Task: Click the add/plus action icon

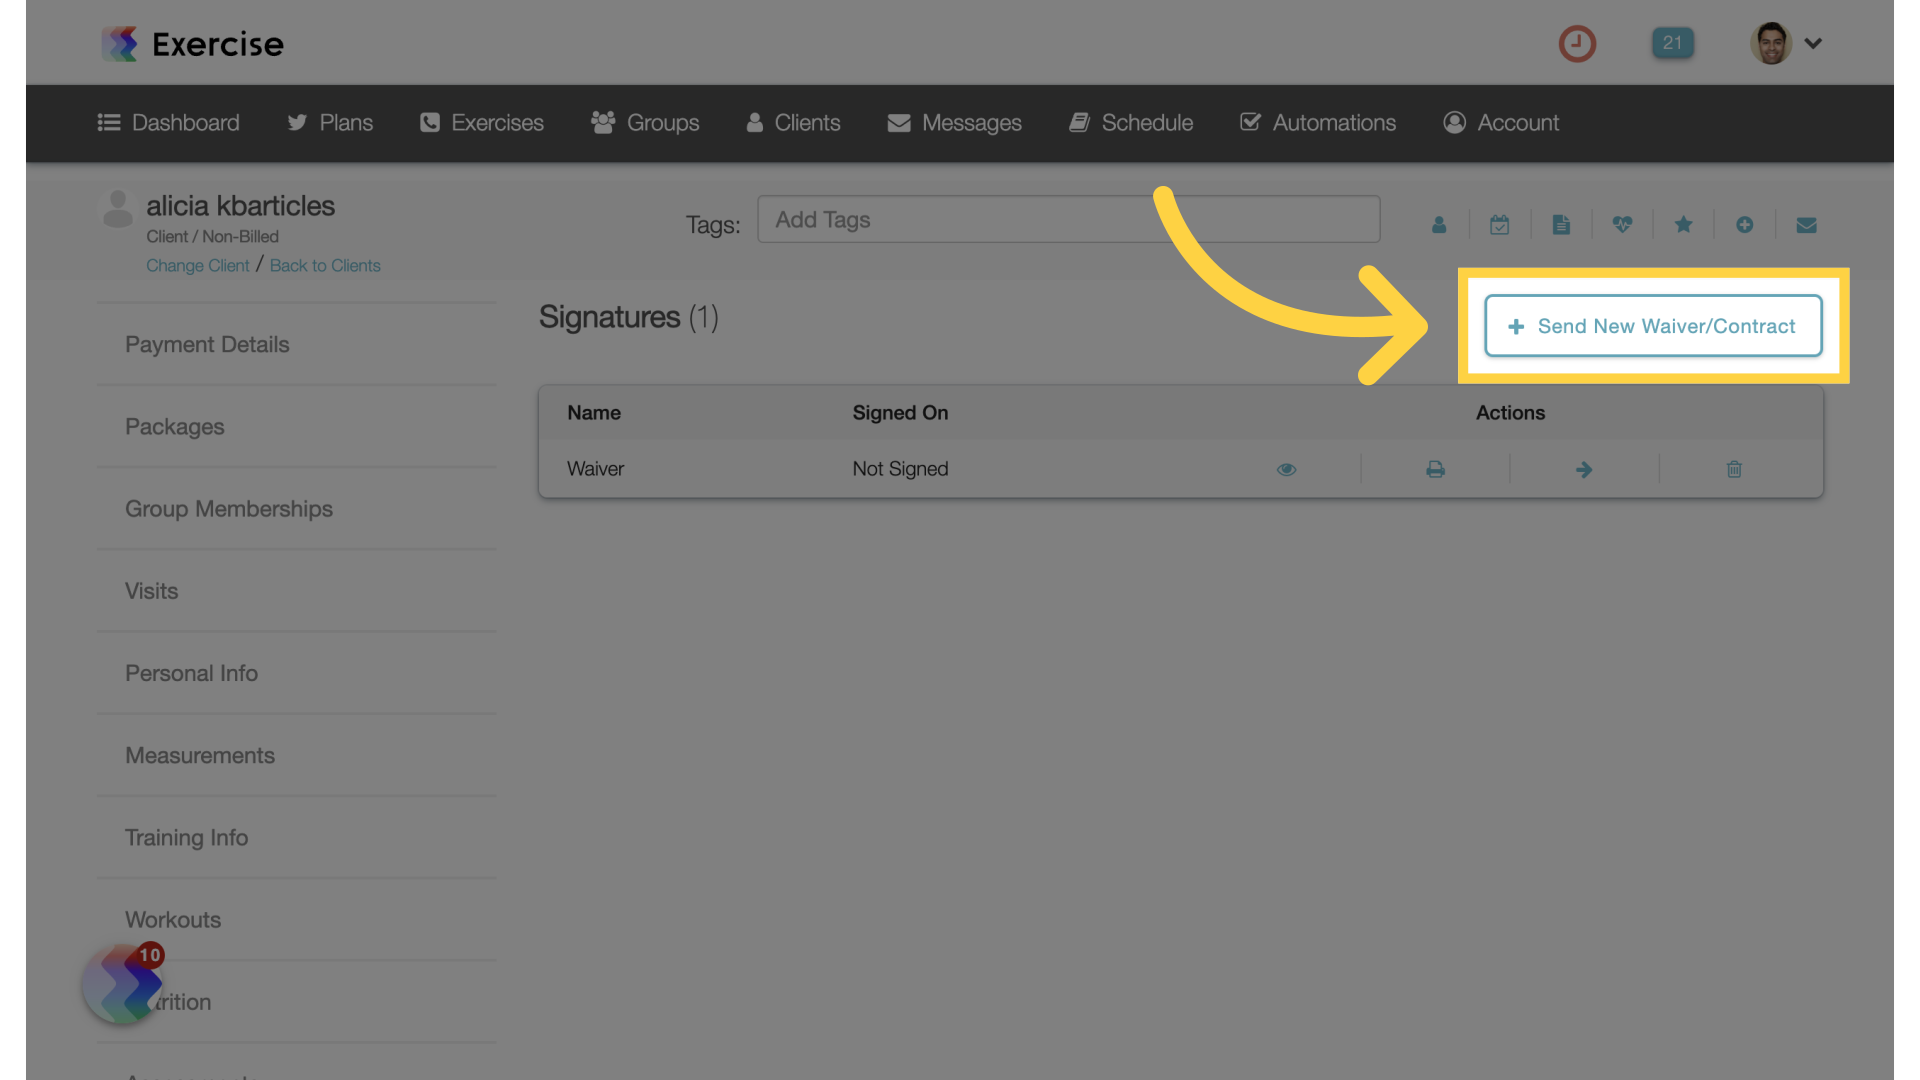Action: 1745,224
